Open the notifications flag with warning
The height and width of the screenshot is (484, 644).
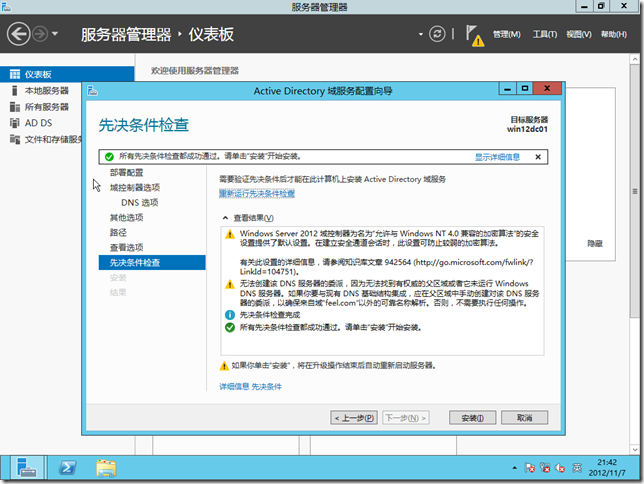coord(474,35)
